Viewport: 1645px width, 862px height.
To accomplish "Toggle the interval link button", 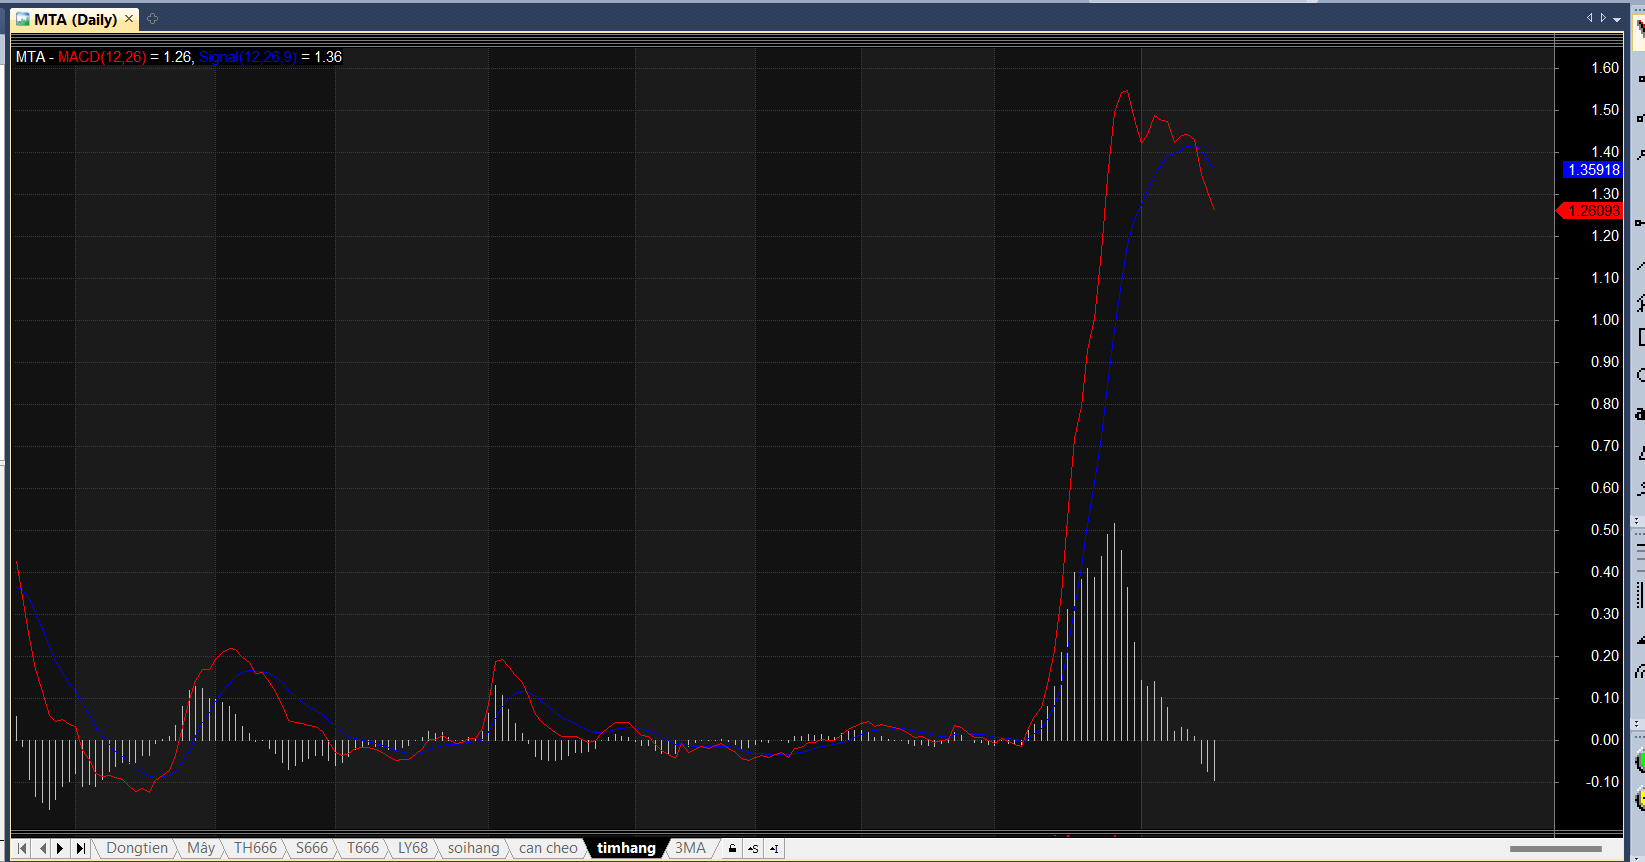I will pos(774,848).
